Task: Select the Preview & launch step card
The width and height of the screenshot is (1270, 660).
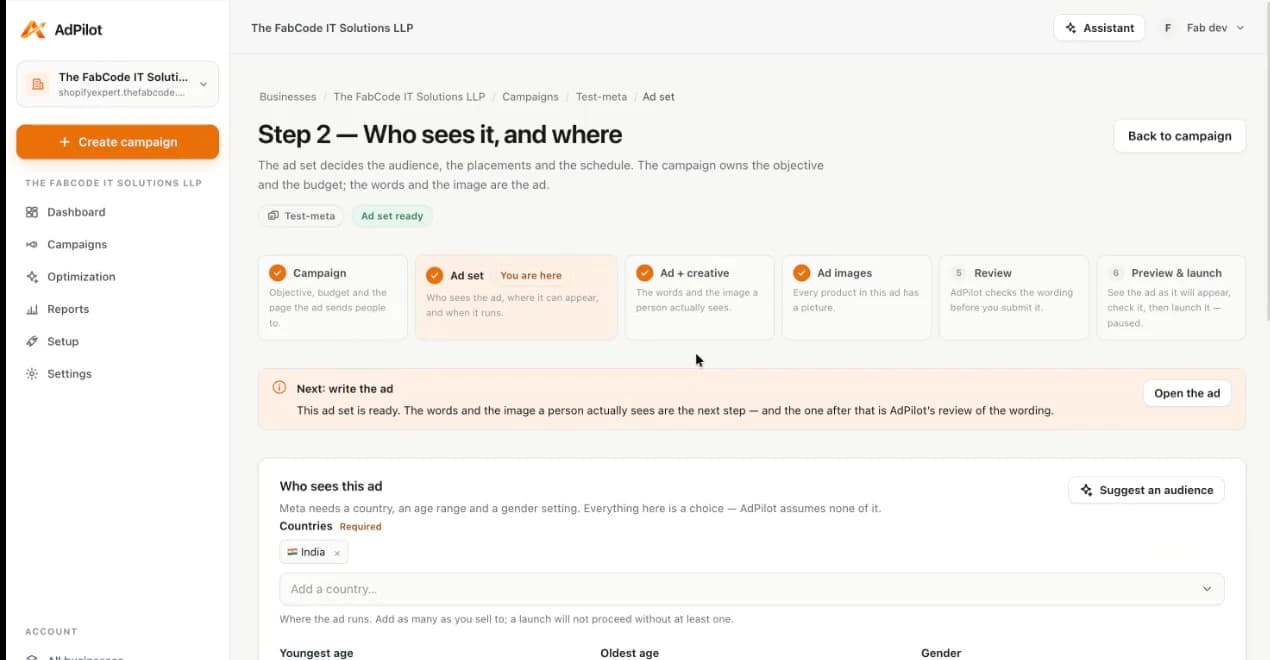Action: pyautogui.click(x=1171, y=297)
